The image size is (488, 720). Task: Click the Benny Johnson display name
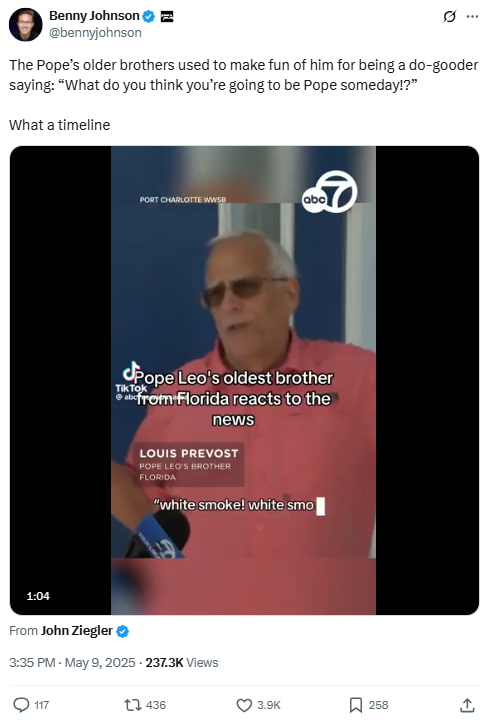94,16
